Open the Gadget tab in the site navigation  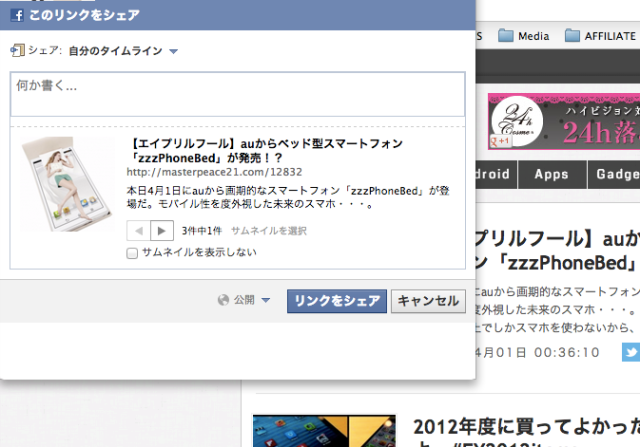click(614, 174)
